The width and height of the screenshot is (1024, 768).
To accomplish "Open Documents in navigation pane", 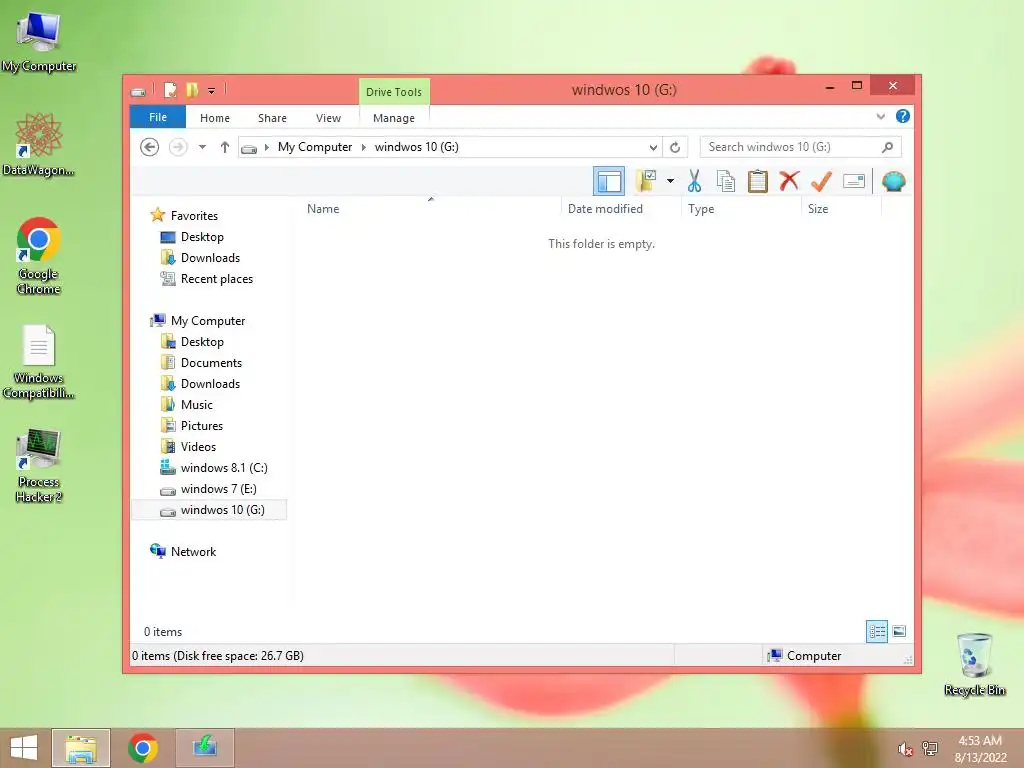I will tap(211, 362).
